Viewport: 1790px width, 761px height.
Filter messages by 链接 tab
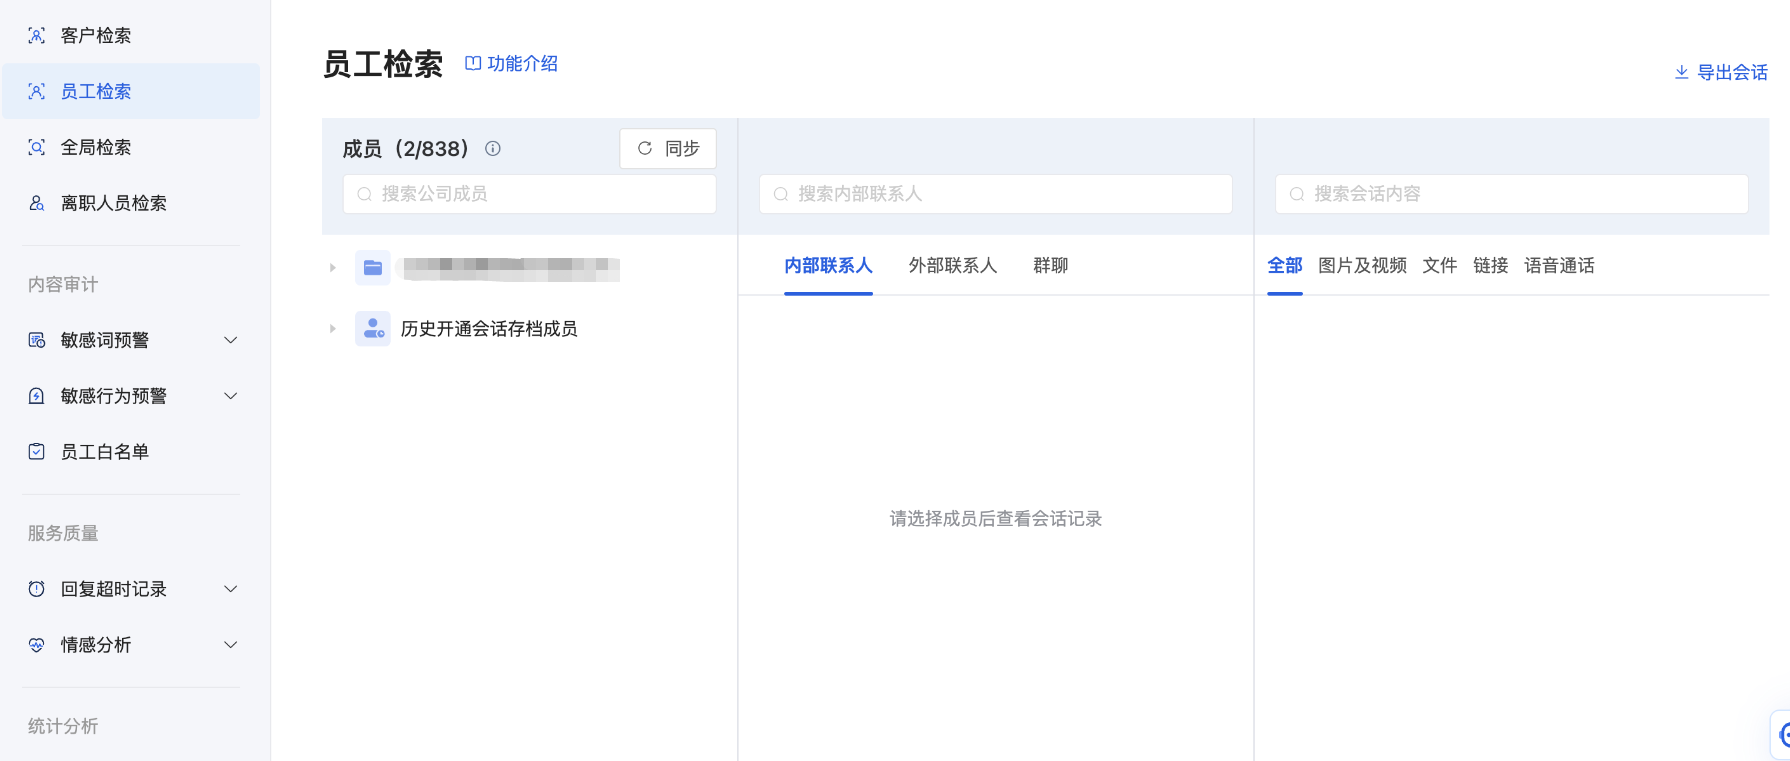[x=1491, y=266]
